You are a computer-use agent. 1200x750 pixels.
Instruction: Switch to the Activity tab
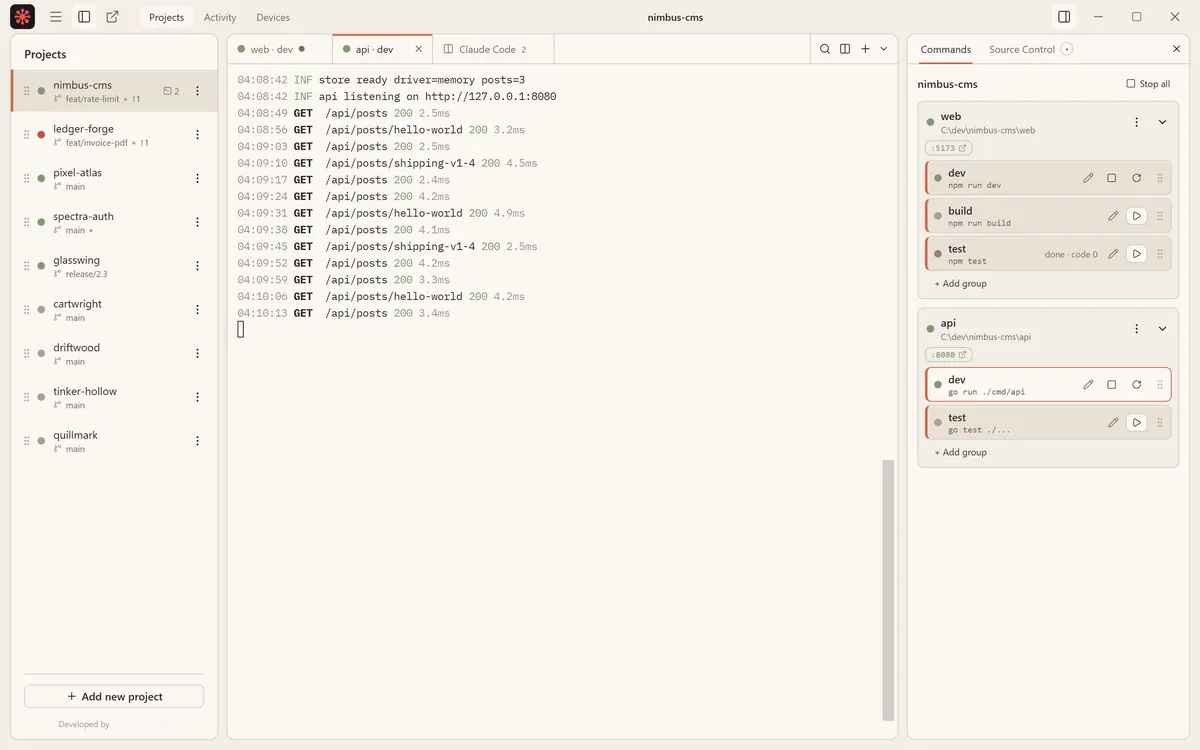pos(220,17)
